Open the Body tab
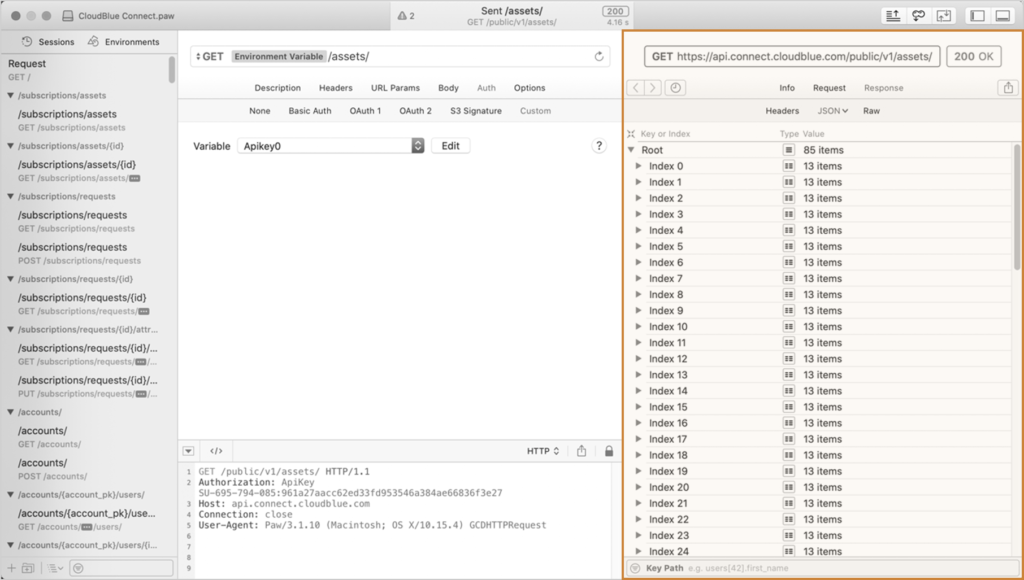The height and width of the screenshot is (580, 1024). pyautogui.click(x=448, y=88)
